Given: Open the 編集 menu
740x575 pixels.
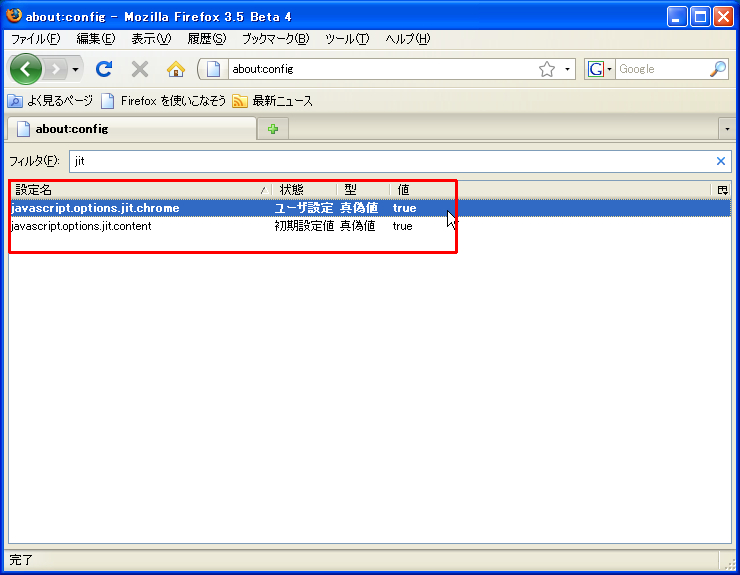Looking at the screenshot, I should tap(95, 39).
